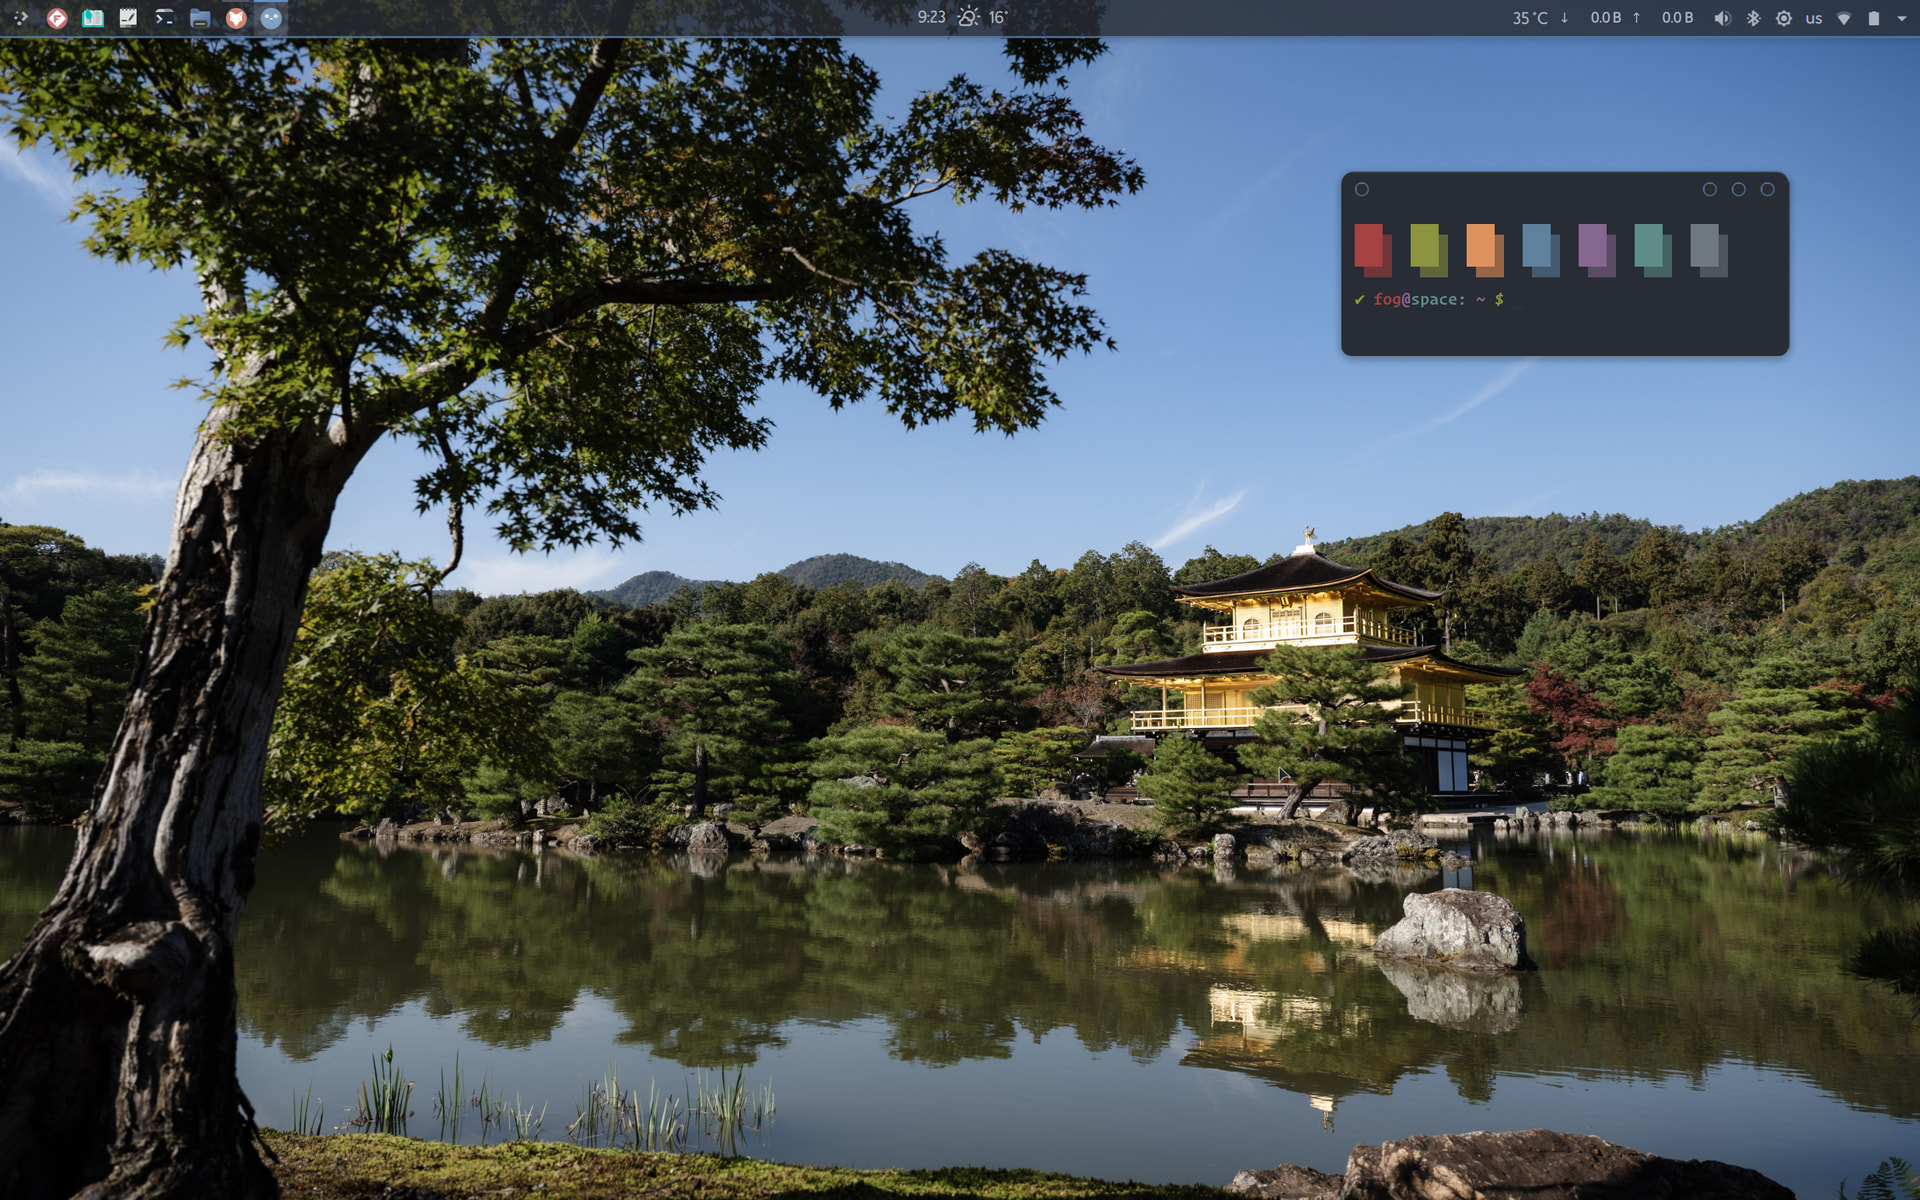The width and height of the screenshot is (1920, 1200).
Task: Click the 35 °C temperature readout
Action: [x=1529, y=18]
